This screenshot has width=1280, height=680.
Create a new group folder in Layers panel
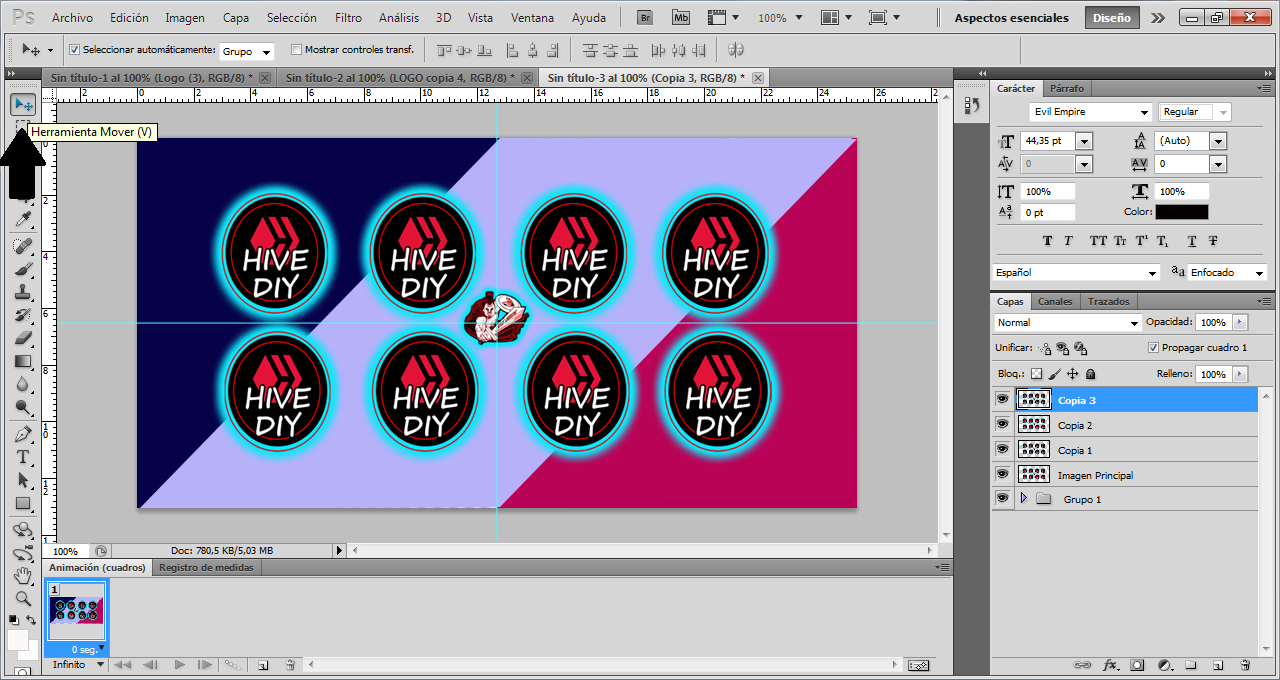[1191, 665]
